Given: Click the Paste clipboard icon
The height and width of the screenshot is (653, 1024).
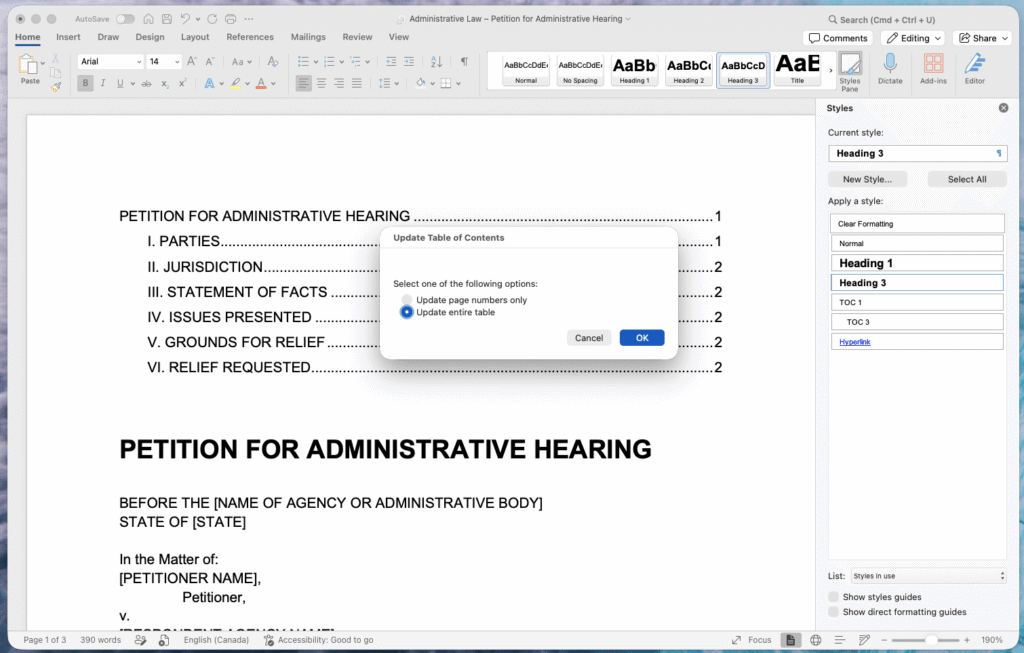Looking at the screenshot, I should (29, 65).
